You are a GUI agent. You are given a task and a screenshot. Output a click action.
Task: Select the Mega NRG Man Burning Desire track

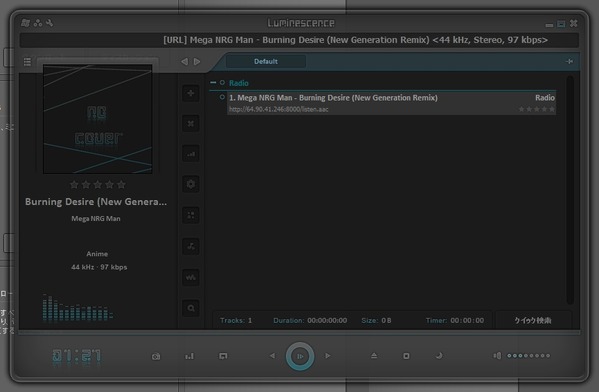click(x=391, y=103)
